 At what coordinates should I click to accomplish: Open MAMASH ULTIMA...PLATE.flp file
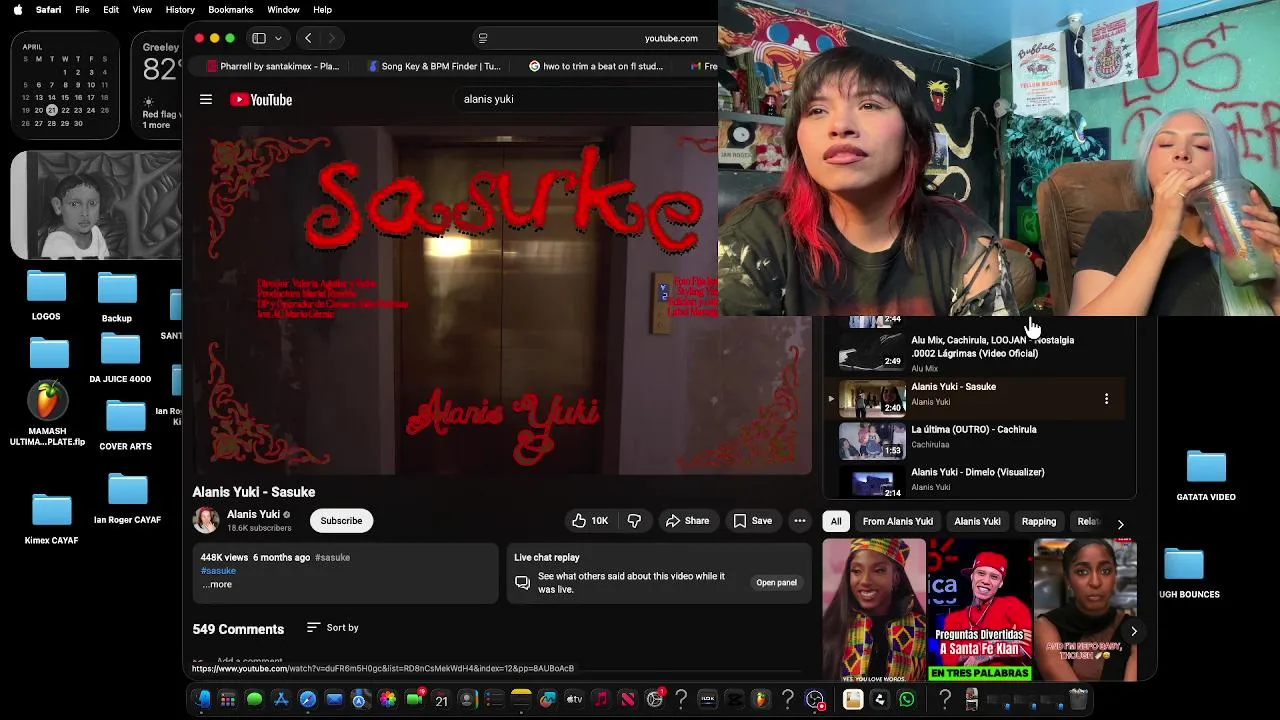pos(47,414)
